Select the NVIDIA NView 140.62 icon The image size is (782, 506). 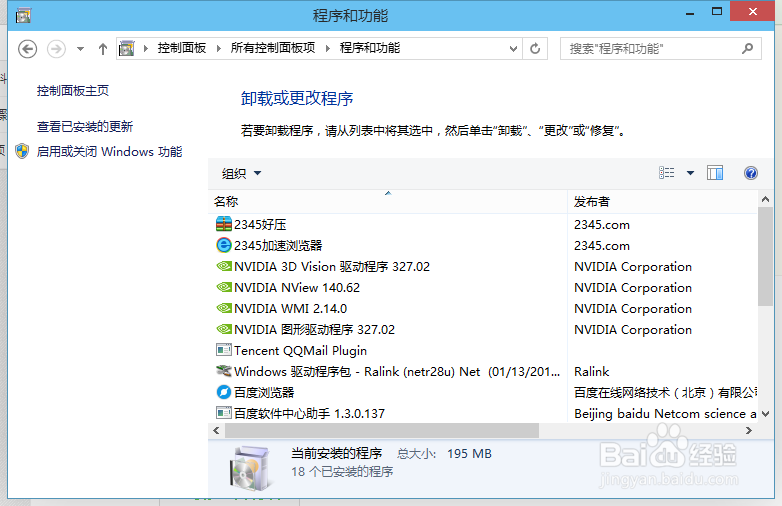(x=224, y=287)
